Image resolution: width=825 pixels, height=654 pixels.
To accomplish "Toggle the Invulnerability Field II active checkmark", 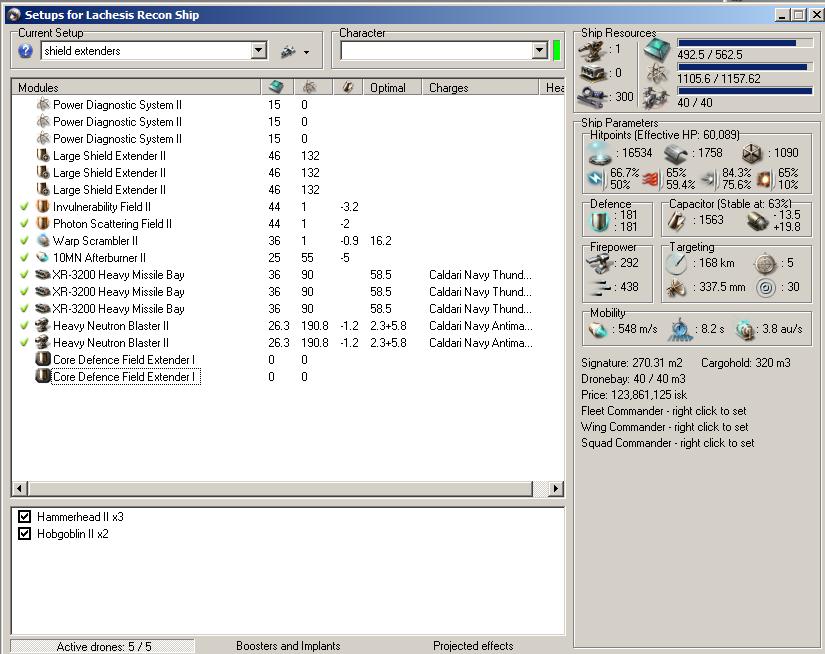I will [x=24, y=207].
